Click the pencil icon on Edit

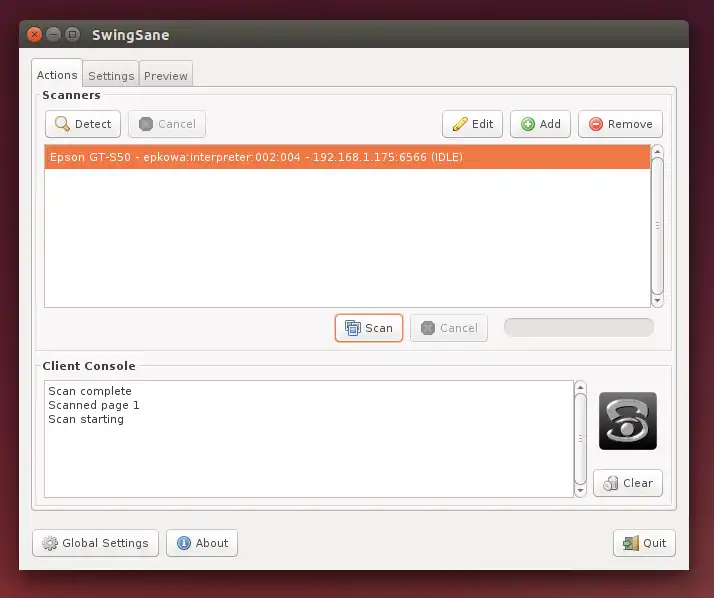click(x=460, y=124)
